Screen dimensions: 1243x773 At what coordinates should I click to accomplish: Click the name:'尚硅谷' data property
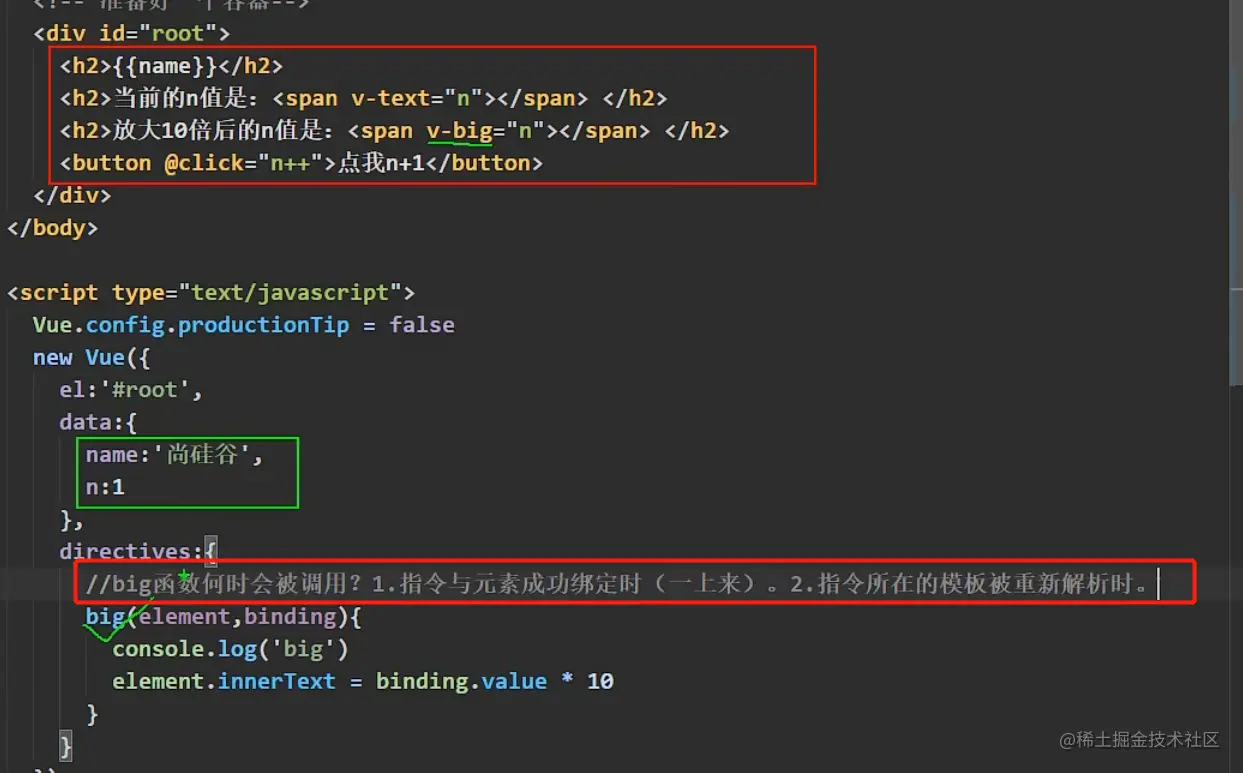173,455
